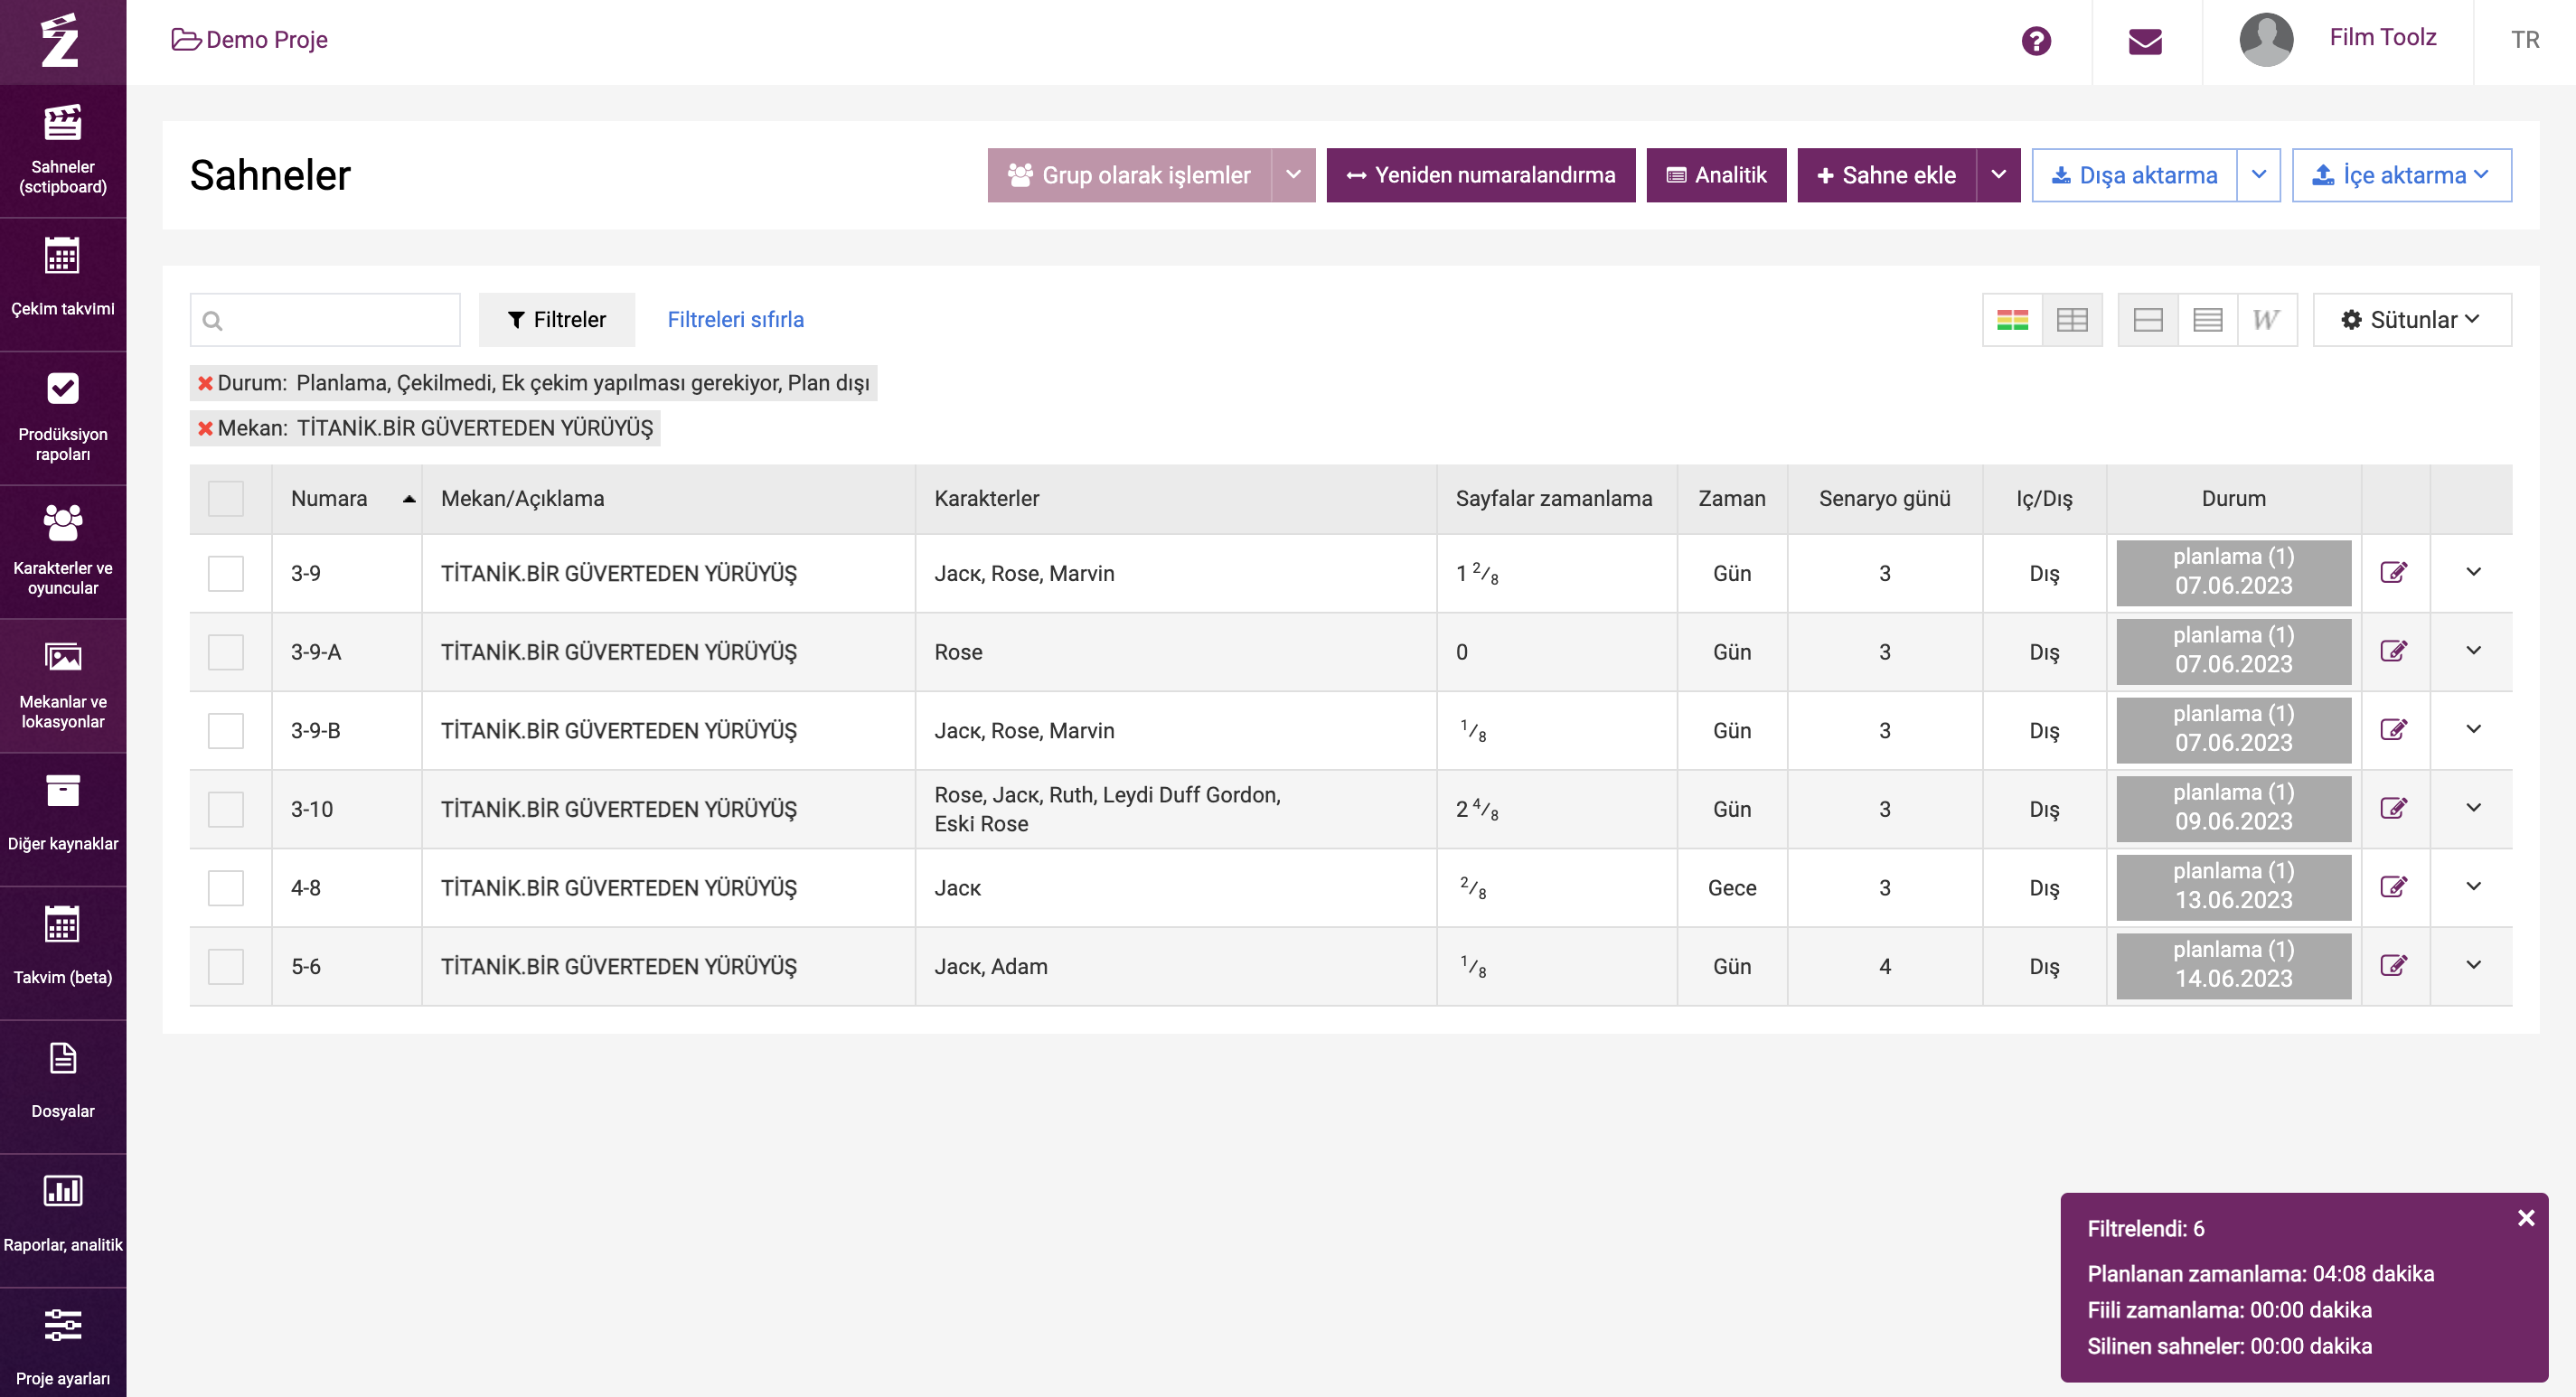2576x1397 pixels.
Task: Select the W script view icon
Action: (2265, 320)
